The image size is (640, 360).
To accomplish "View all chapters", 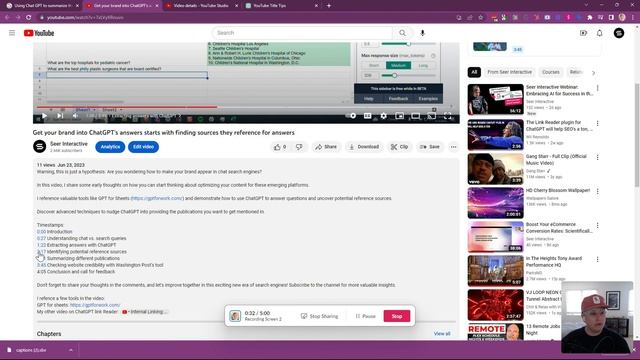I will 442,334.
